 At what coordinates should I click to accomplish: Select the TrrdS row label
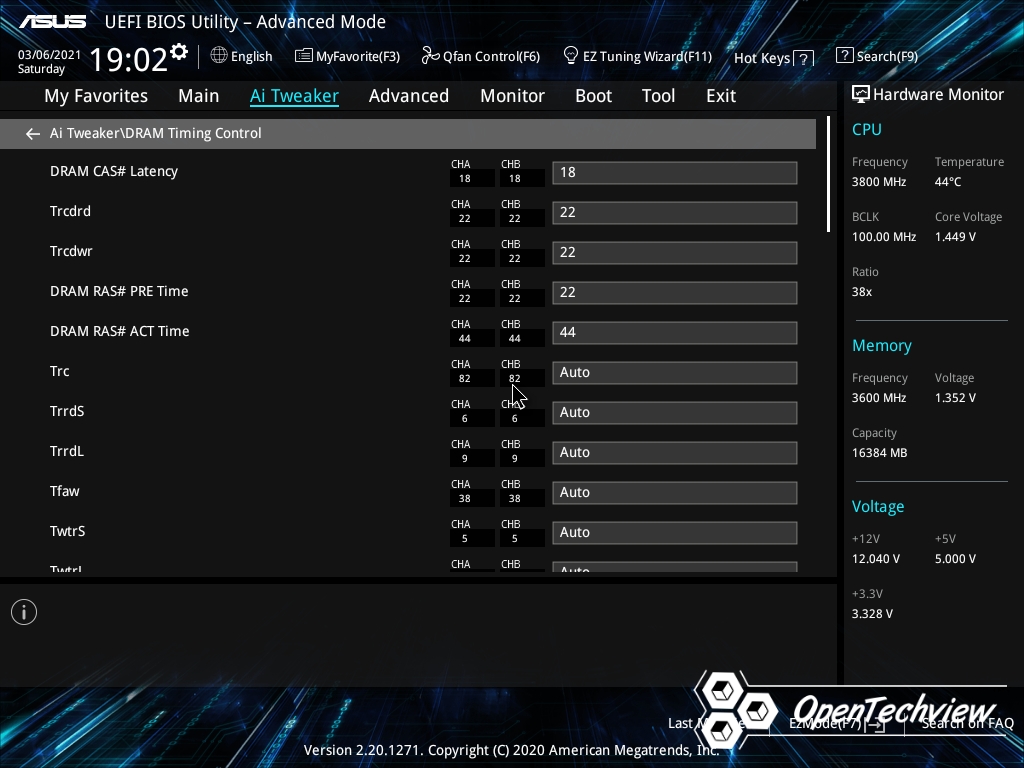(x=67, y=411)
